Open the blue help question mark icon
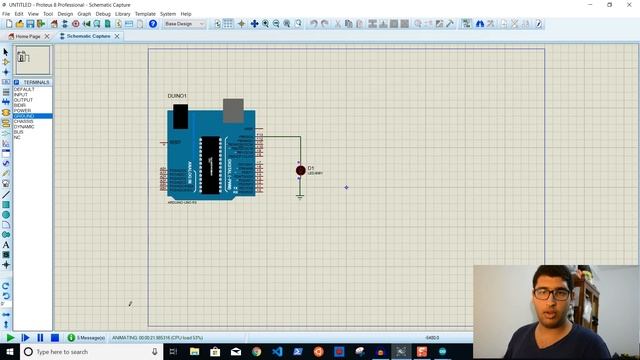The height and width of the screenshot is (360, 640). pyautogui.click(x=153, y=24)
